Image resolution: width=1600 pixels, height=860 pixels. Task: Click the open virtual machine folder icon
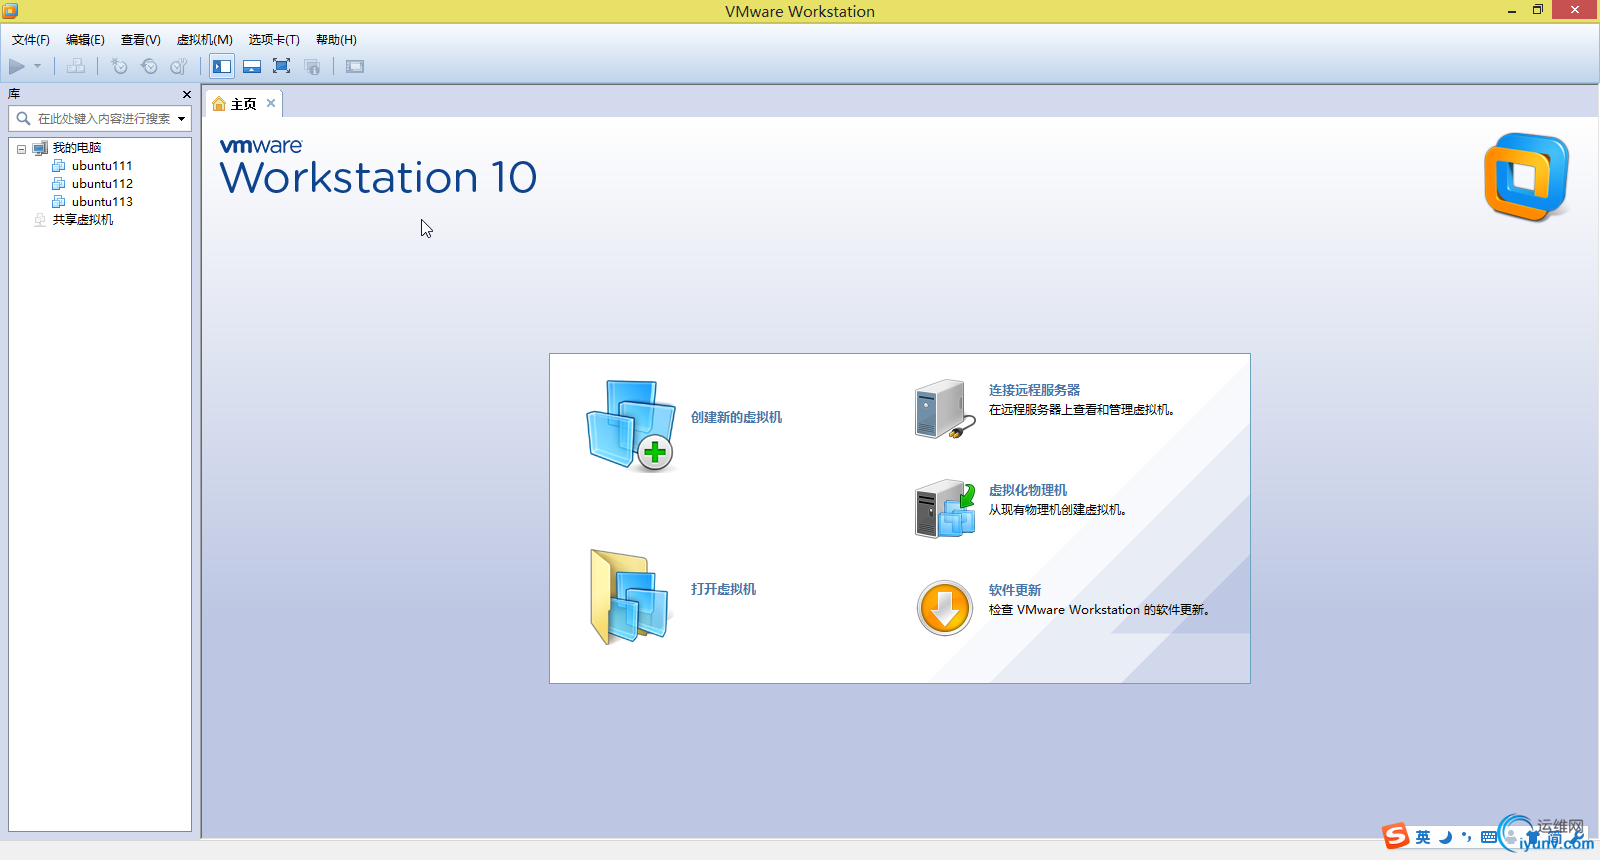(x=629, y=597)
